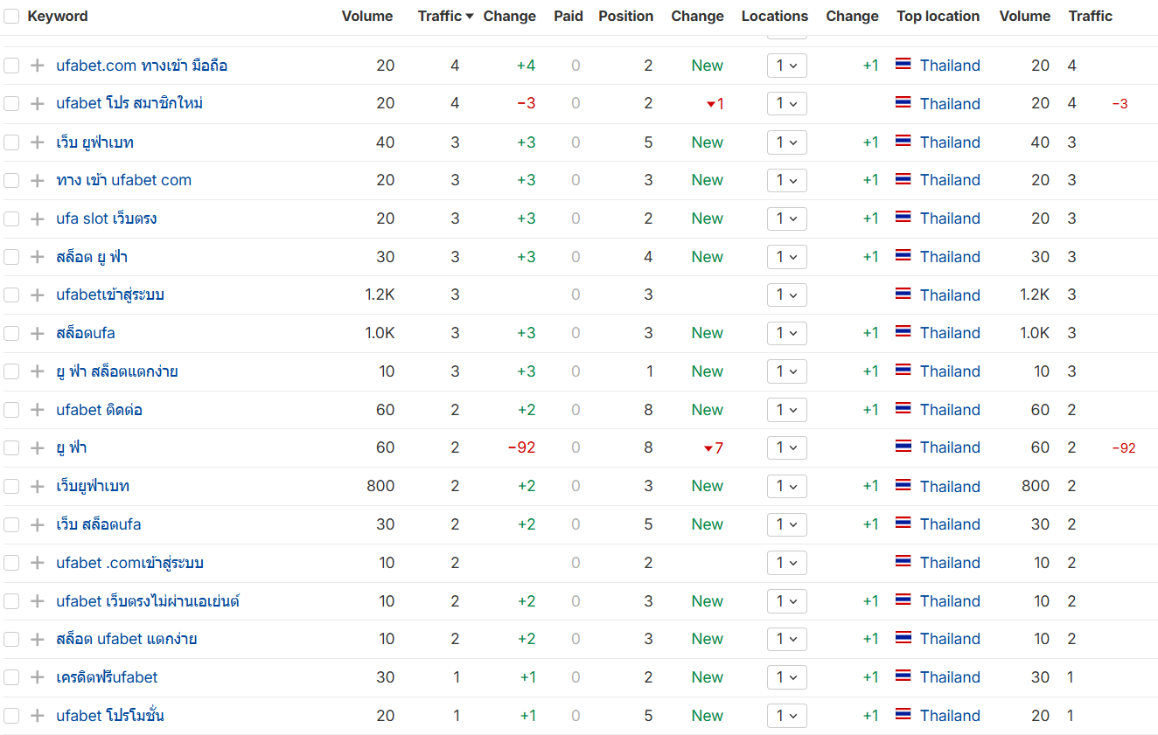Screen dimensions: 1158x735
Task: Expand plus icon for ufabet โปรโมชั่น
Action: 37,716
